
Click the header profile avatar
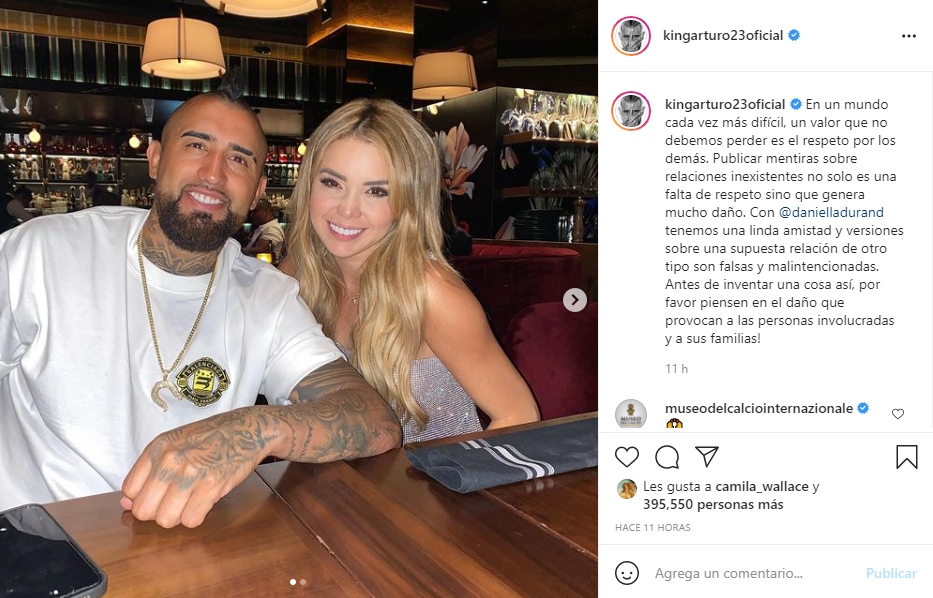pos(631,36)
